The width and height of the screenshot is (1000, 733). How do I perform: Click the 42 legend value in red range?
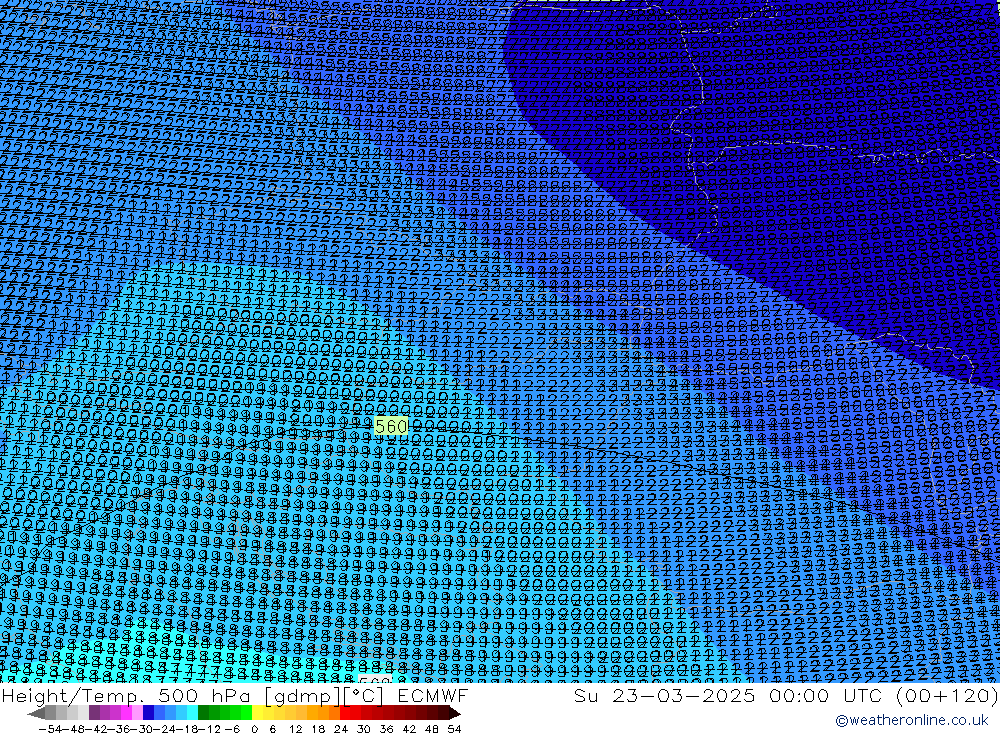coord(409,729)
